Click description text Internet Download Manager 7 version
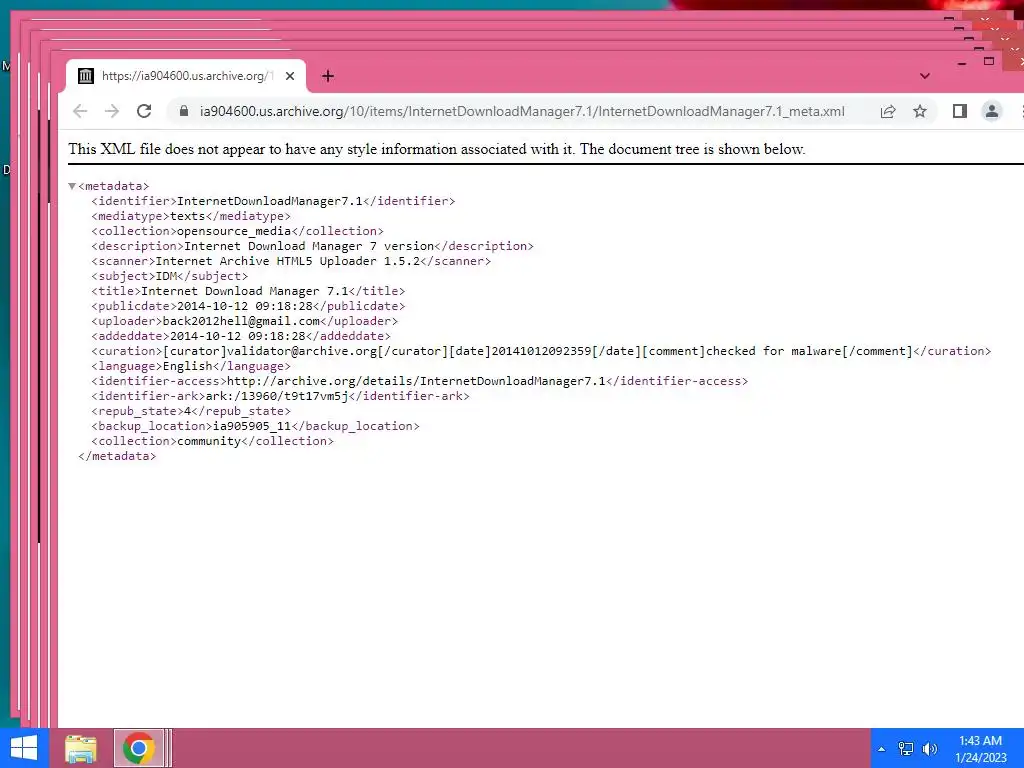The height and width of the screenshot is (768, 1024). point(309,246)
